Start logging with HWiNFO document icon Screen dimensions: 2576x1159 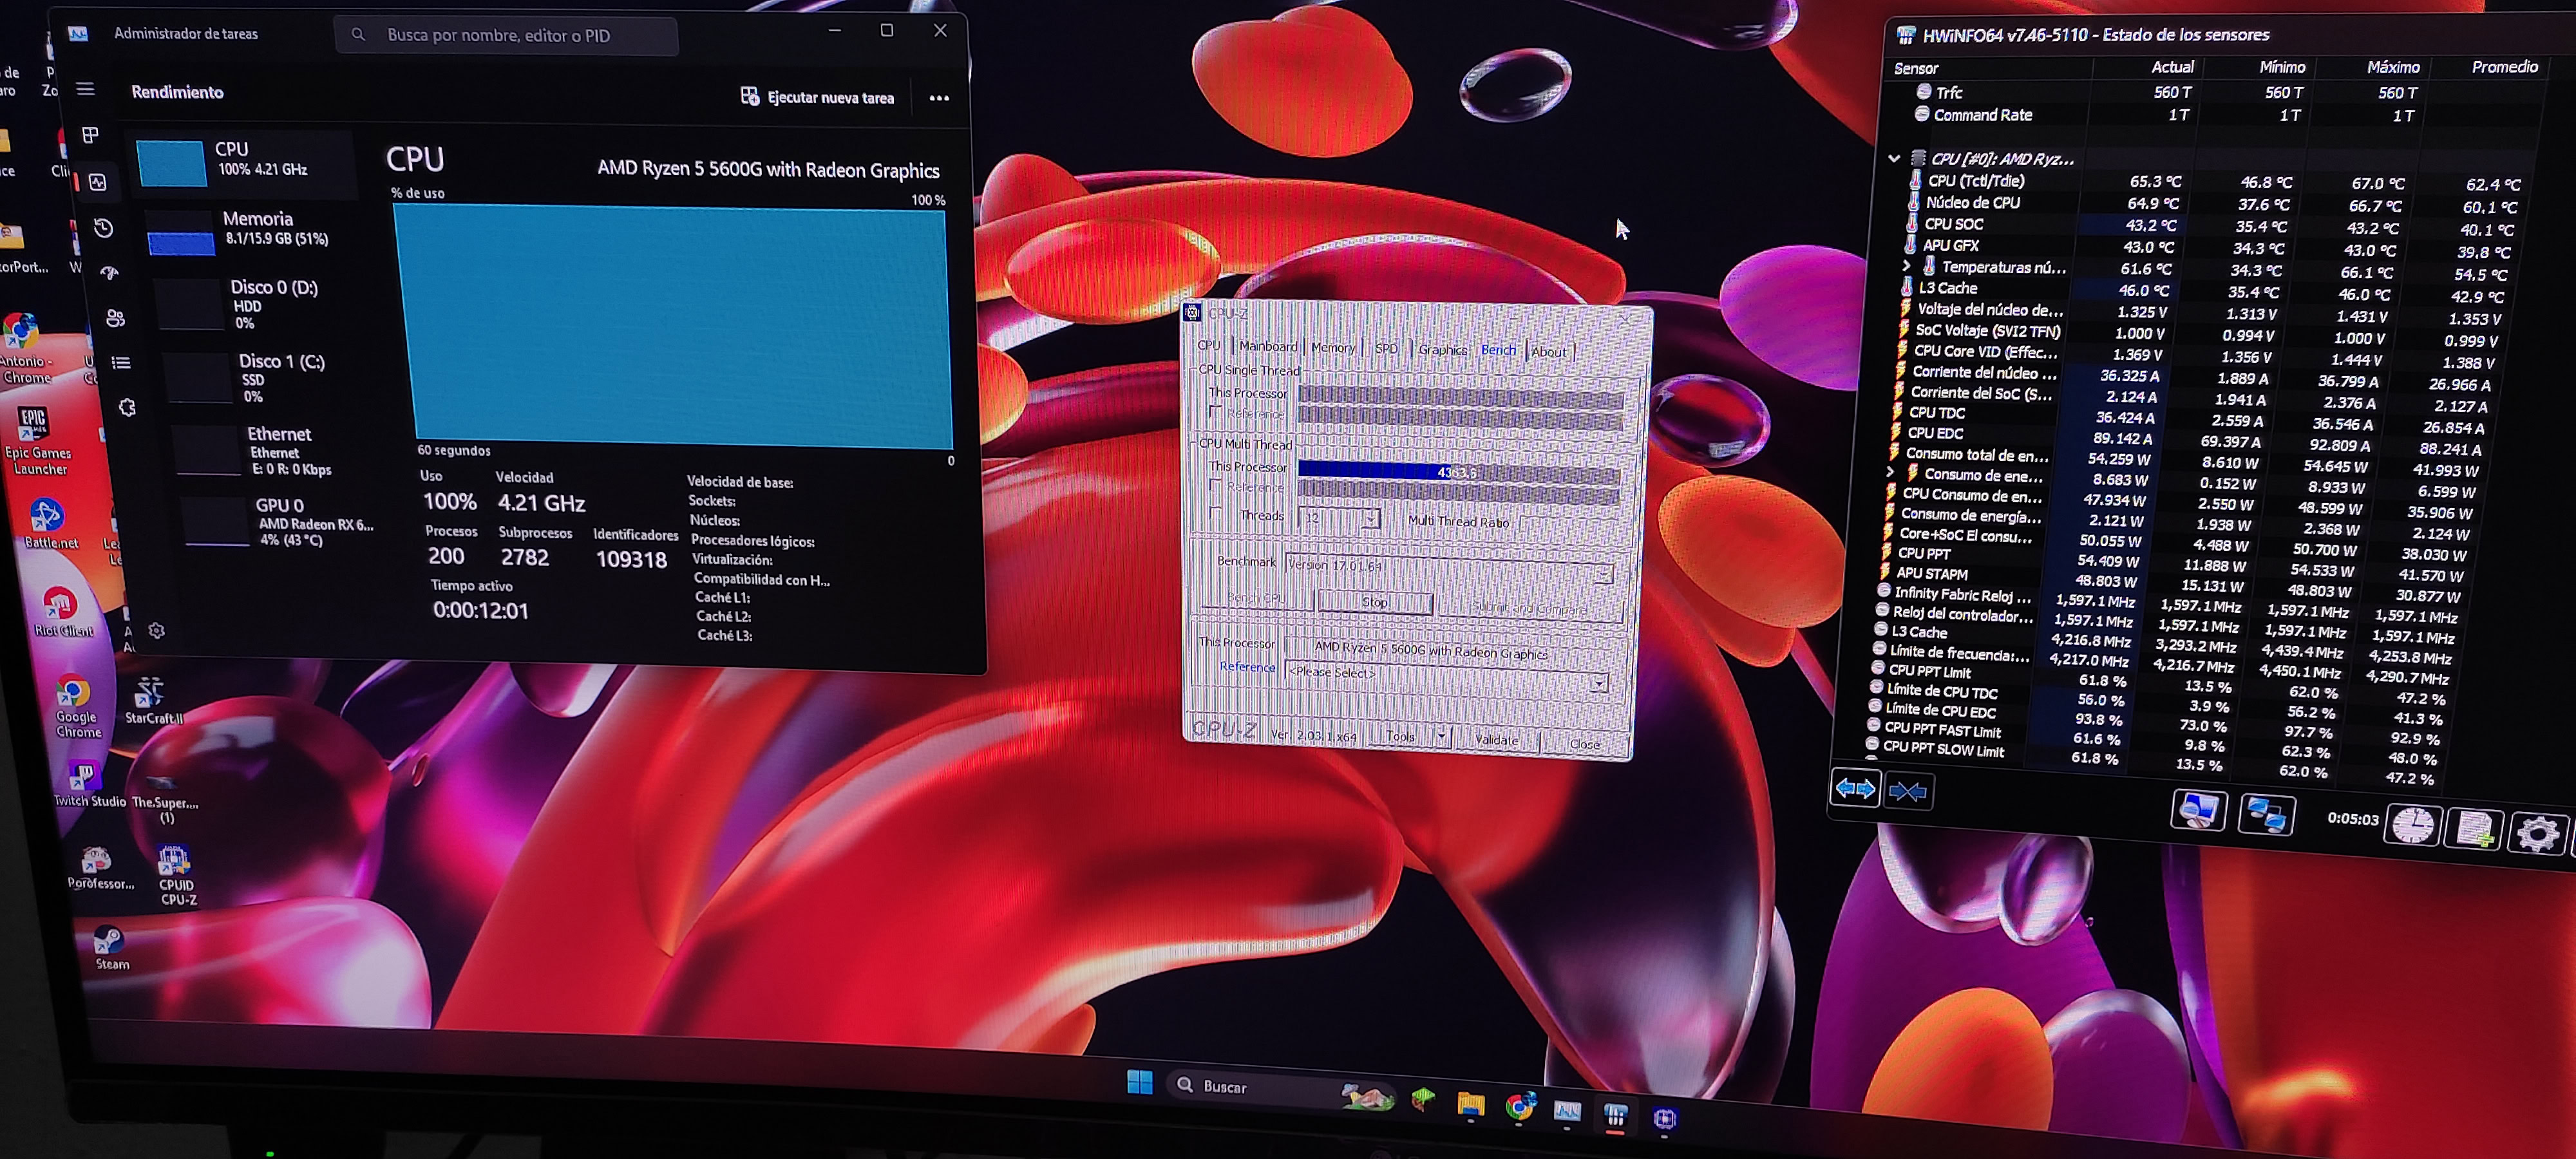click(2474, 829)
